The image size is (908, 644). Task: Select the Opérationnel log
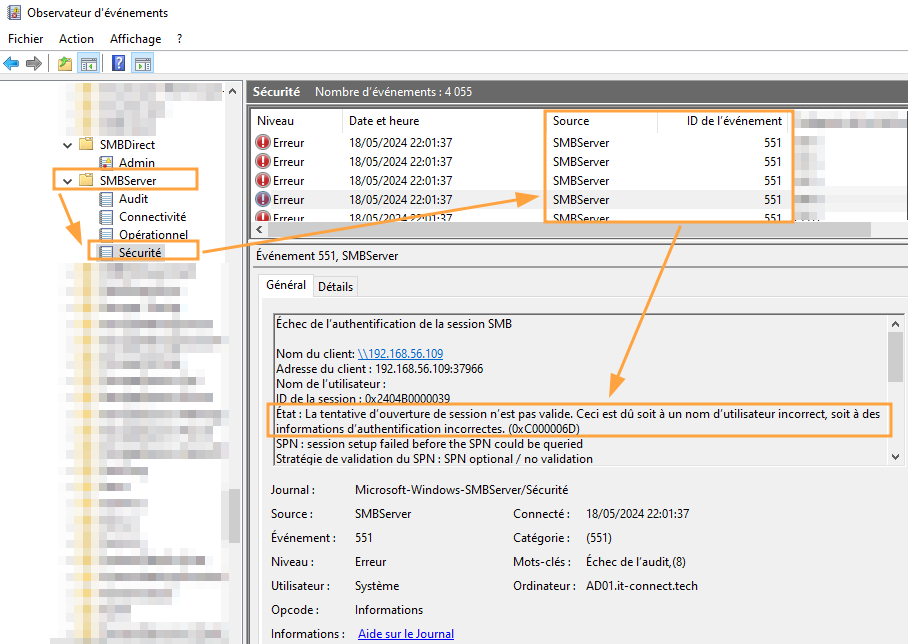click(x=152, y=235)
